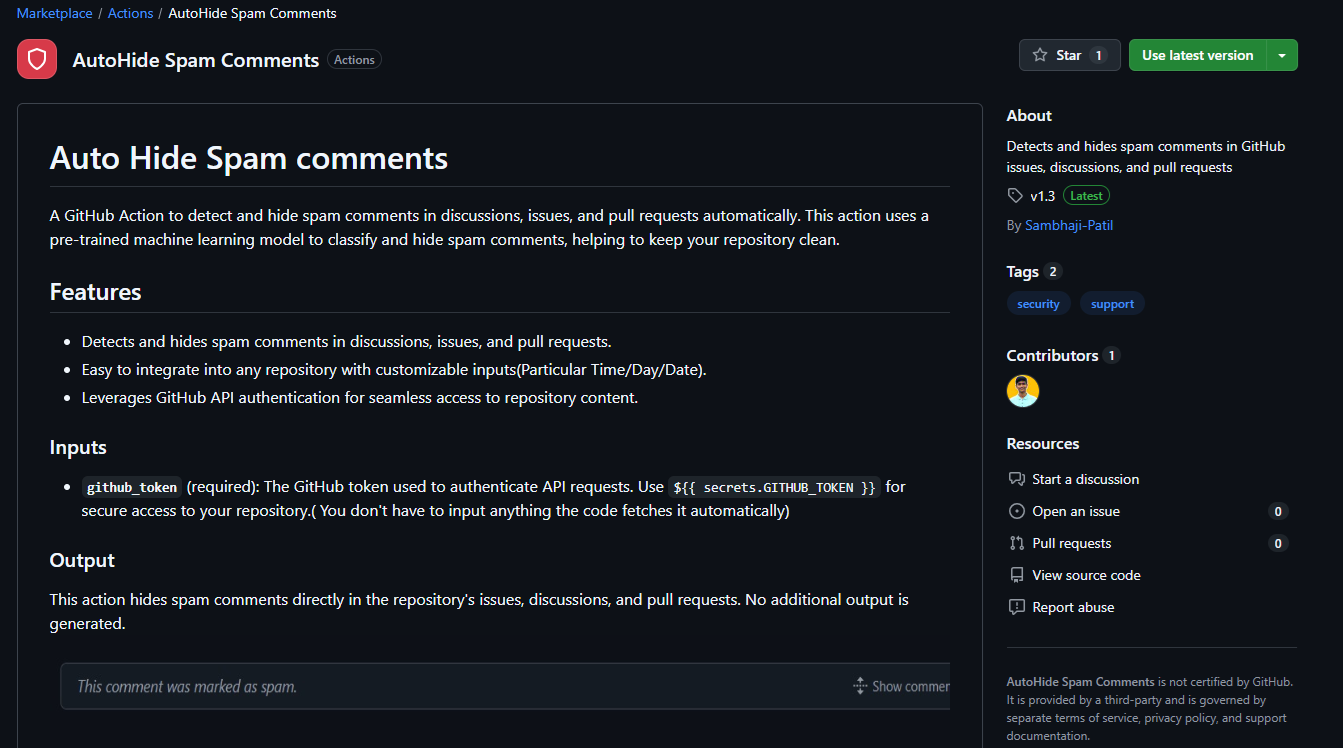The image size is (1343, 748).
Task: Expand the Show comment toggle
Action: pos(900,686)
